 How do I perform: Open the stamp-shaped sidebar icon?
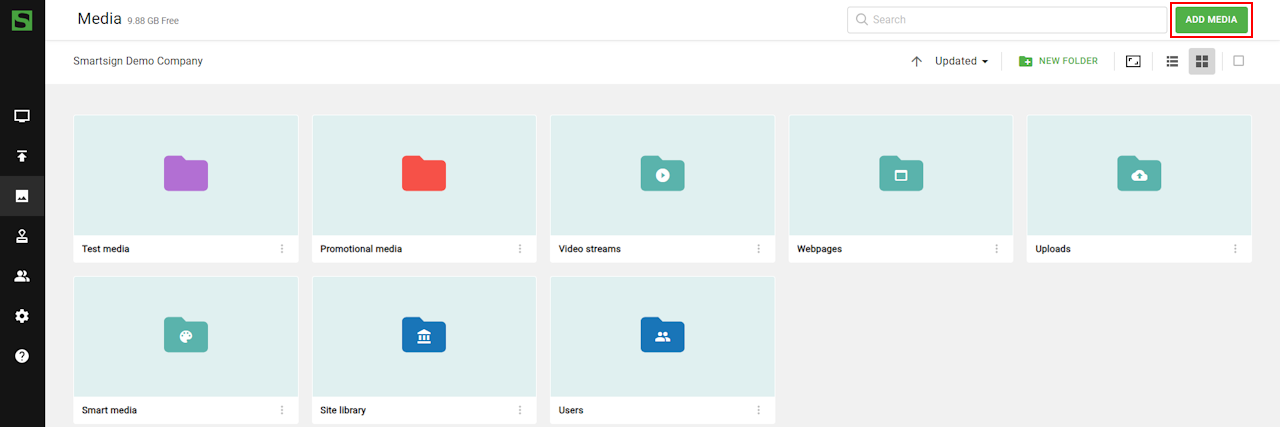(22, 236)
